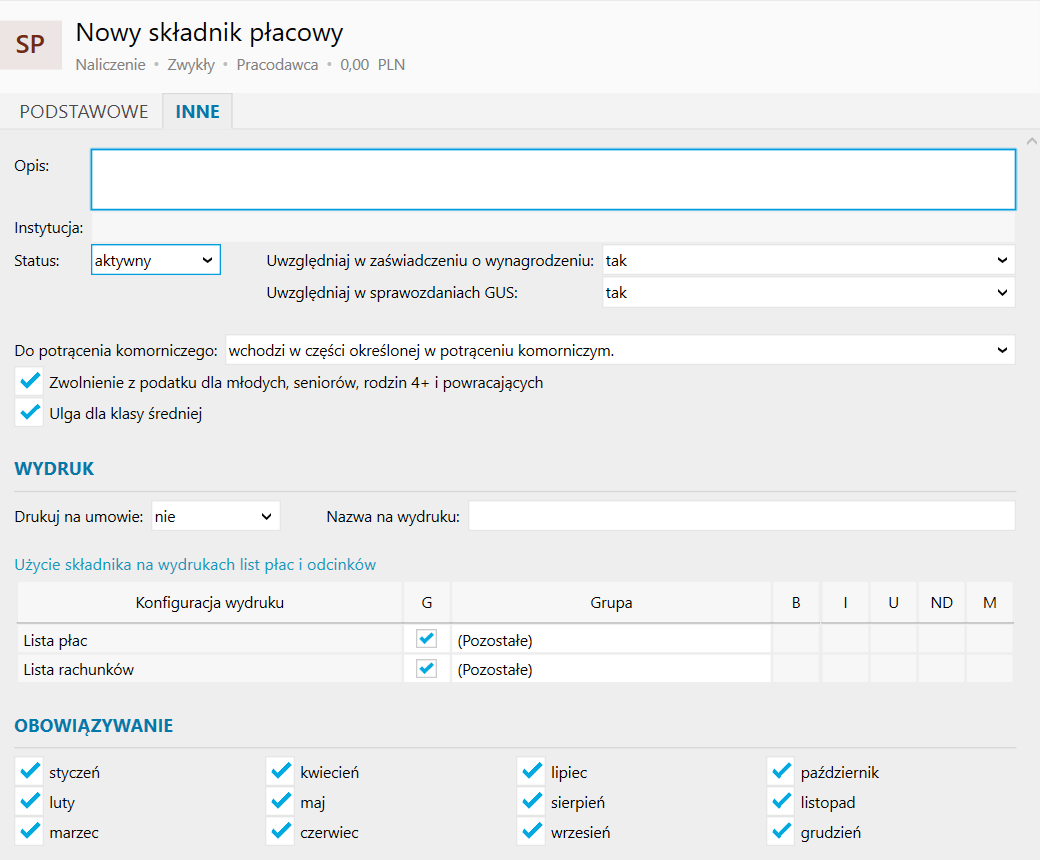Uncheck the grudzień month checkbox
The width and height of the screenshot is (1040, 860).
(781, 832)
